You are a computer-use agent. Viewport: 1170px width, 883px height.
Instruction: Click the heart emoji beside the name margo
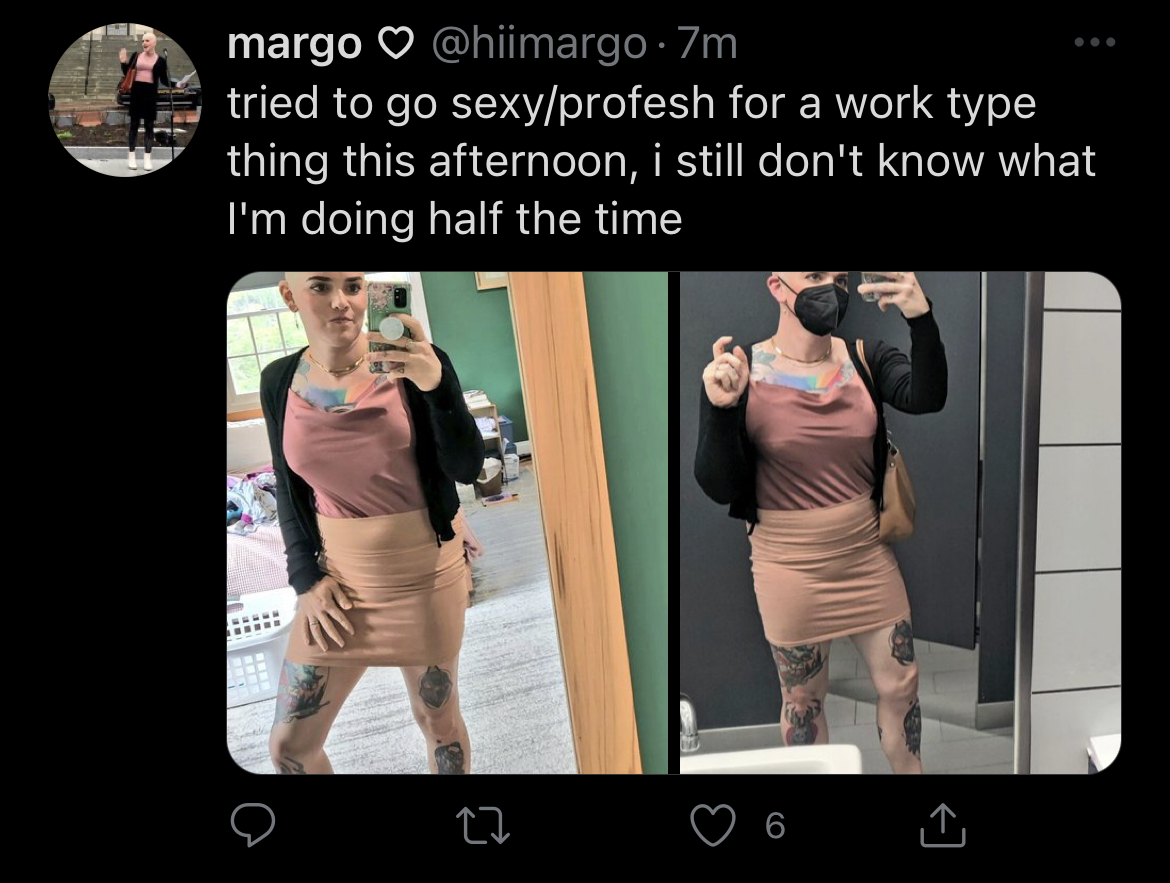click(396, 45)
